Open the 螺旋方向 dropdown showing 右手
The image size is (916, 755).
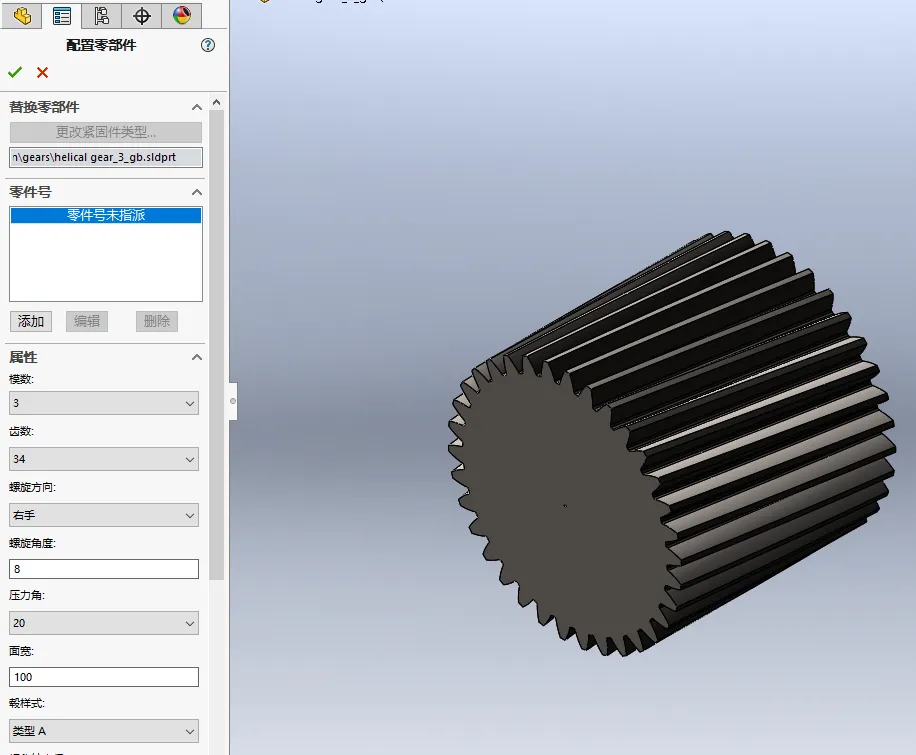pyautogui.click(x=104, y=515)
